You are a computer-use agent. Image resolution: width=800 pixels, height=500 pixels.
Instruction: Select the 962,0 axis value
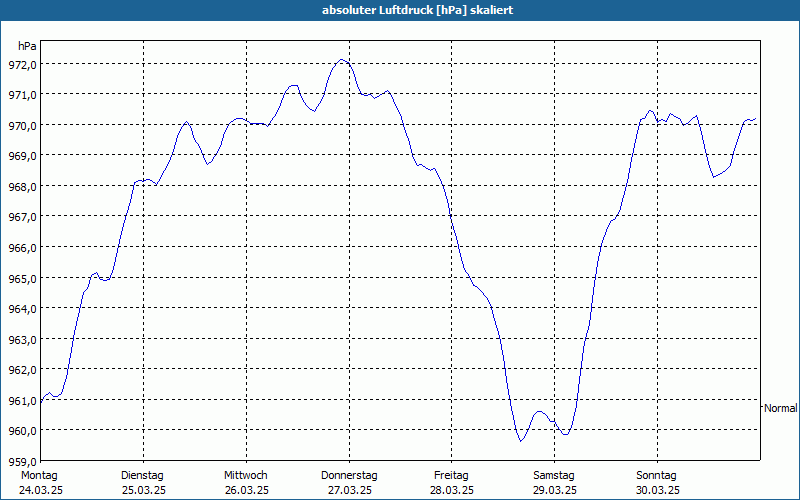point(23,369)
